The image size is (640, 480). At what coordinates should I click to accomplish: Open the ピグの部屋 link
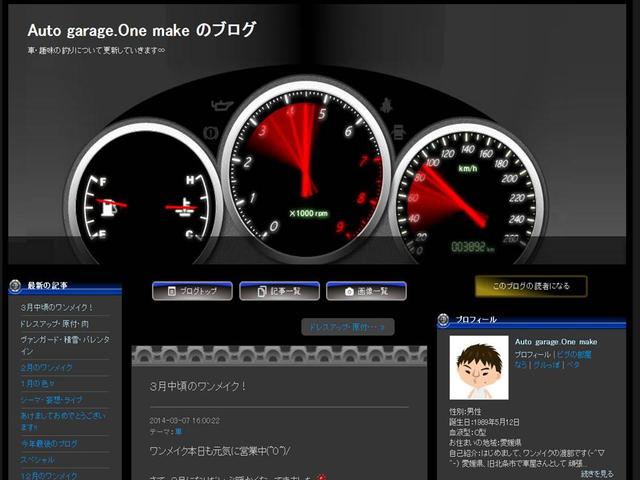574,354
